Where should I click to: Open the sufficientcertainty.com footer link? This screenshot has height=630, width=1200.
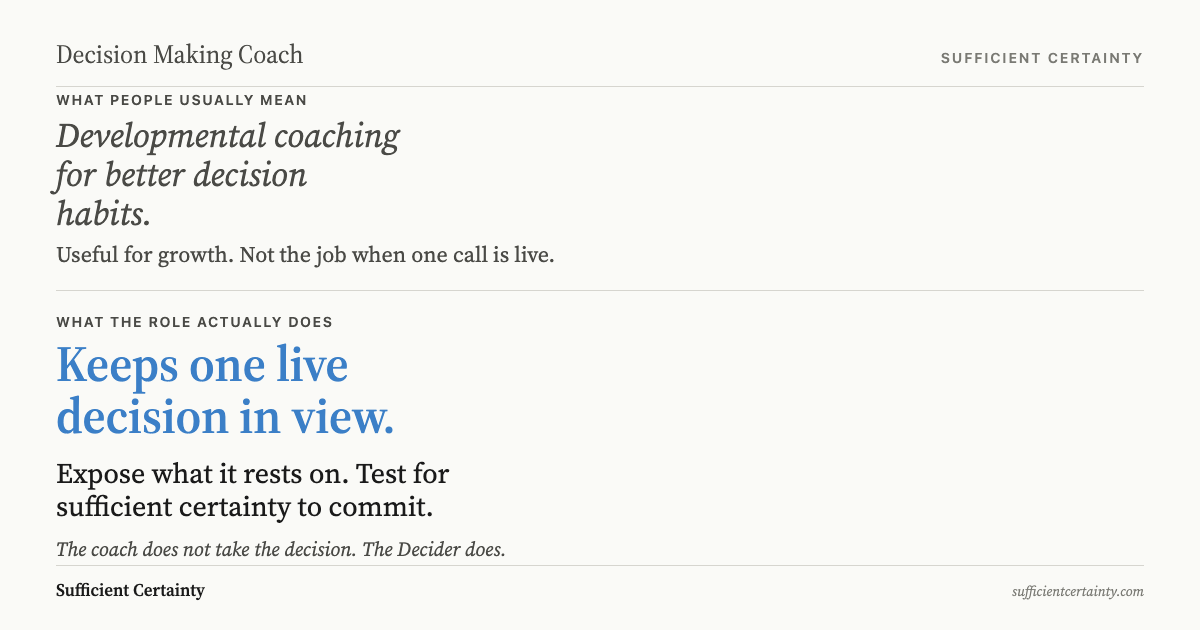coord(1077,592)
